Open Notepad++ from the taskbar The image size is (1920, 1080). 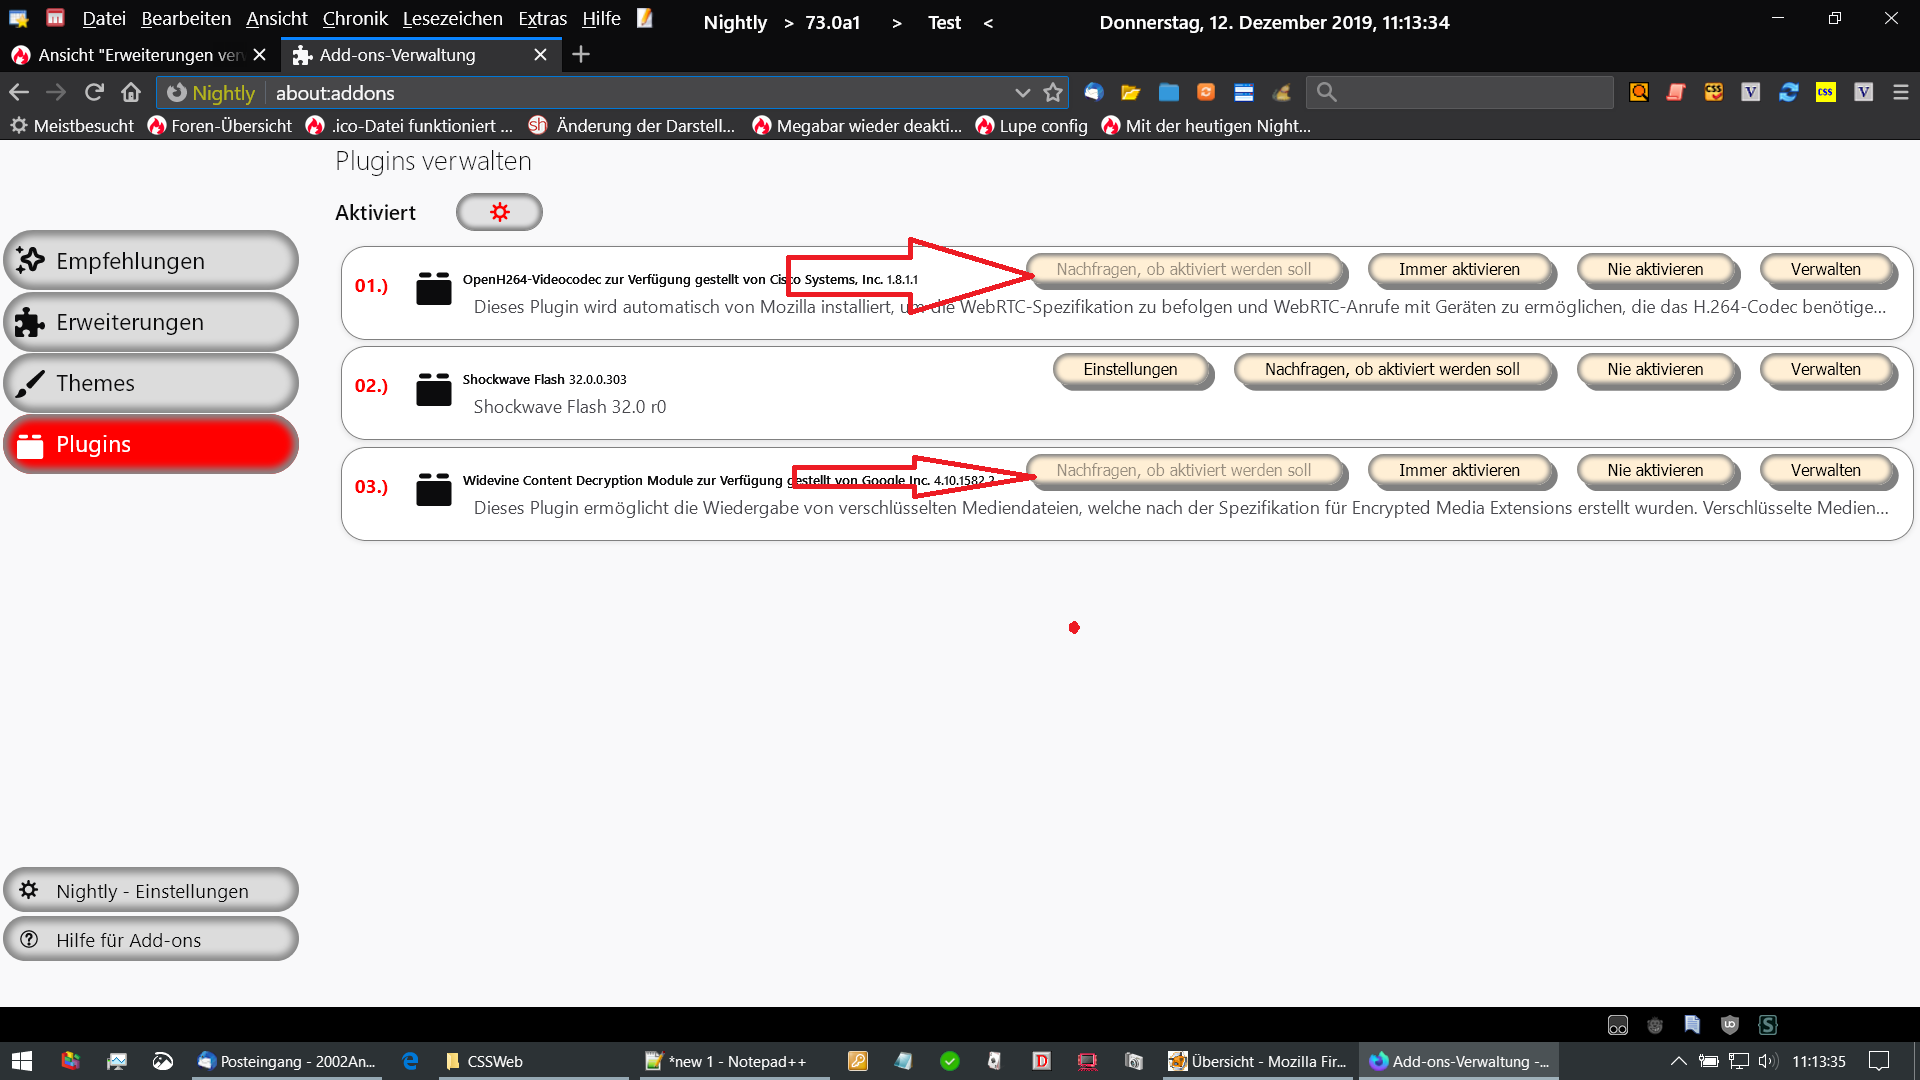pos(727,1061)
